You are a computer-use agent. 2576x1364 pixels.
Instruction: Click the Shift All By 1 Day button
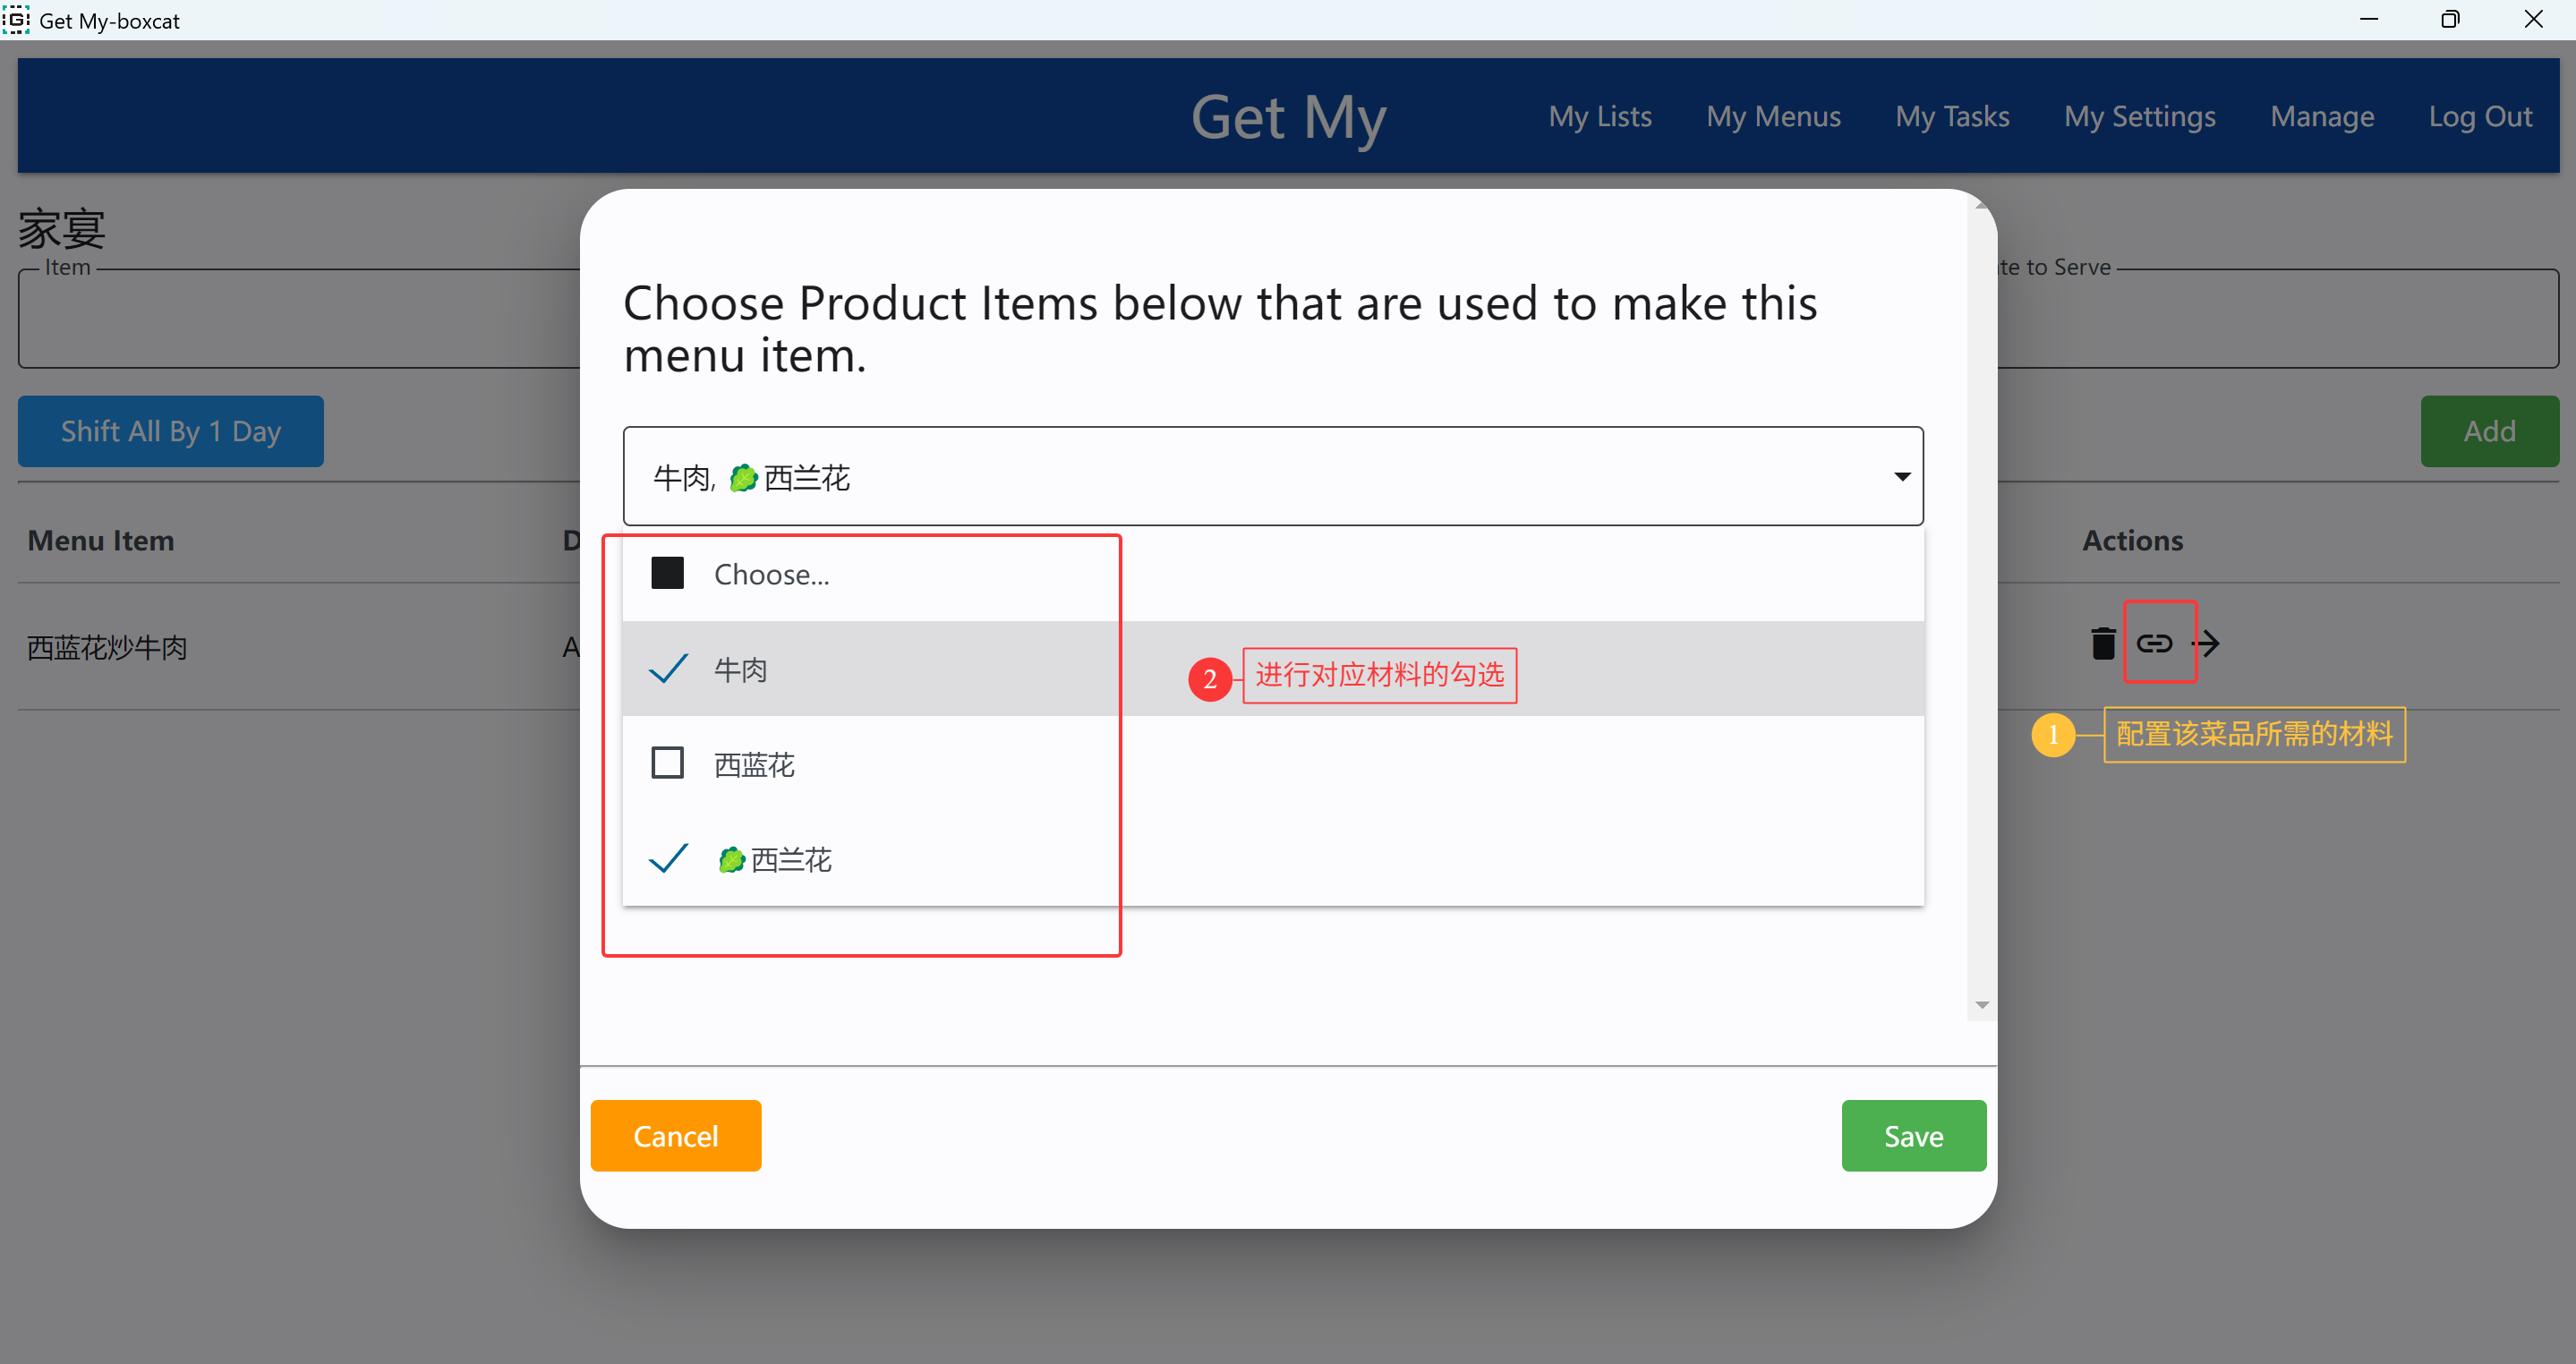171,431
